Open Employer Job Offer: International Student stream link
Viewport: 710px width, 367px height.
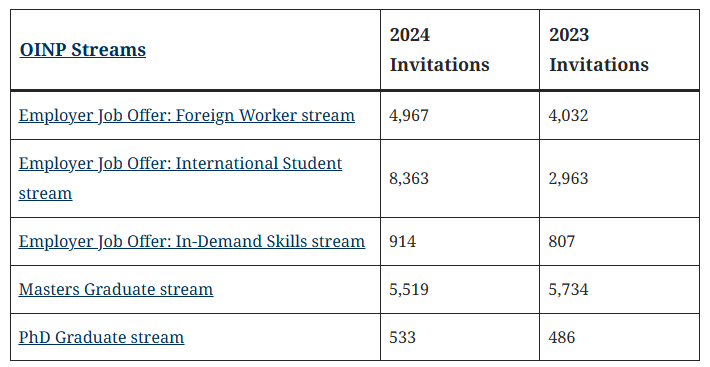[x=180, y=178]
